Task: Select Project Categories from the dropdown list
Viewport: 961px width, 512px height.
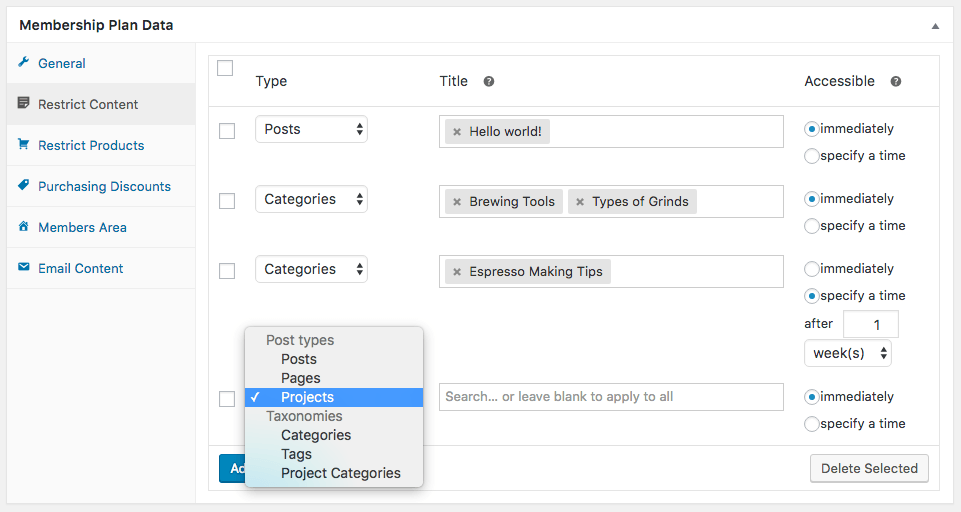Action: click(340, 473)
